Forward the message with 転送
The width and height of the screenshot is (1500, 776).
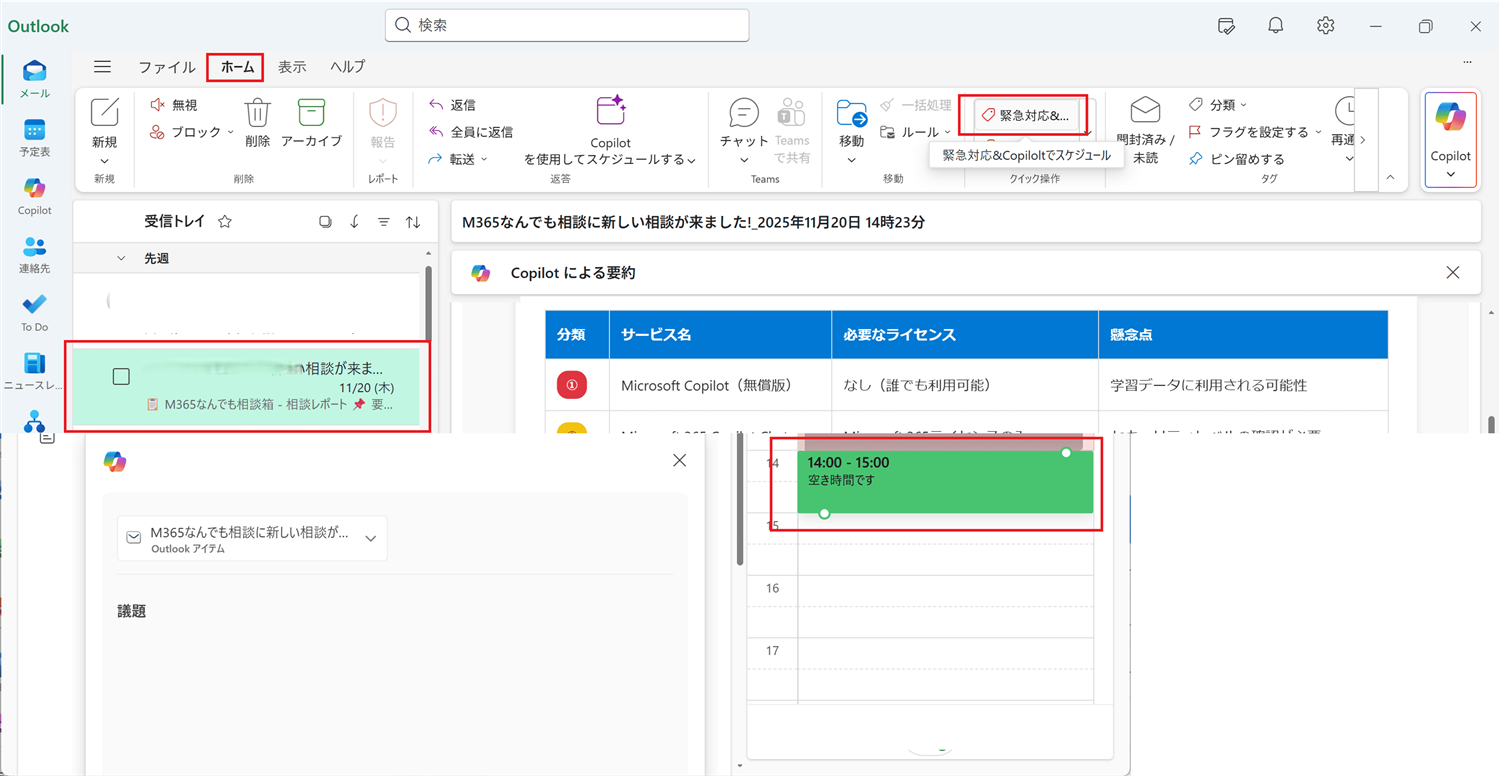(452, 159)
